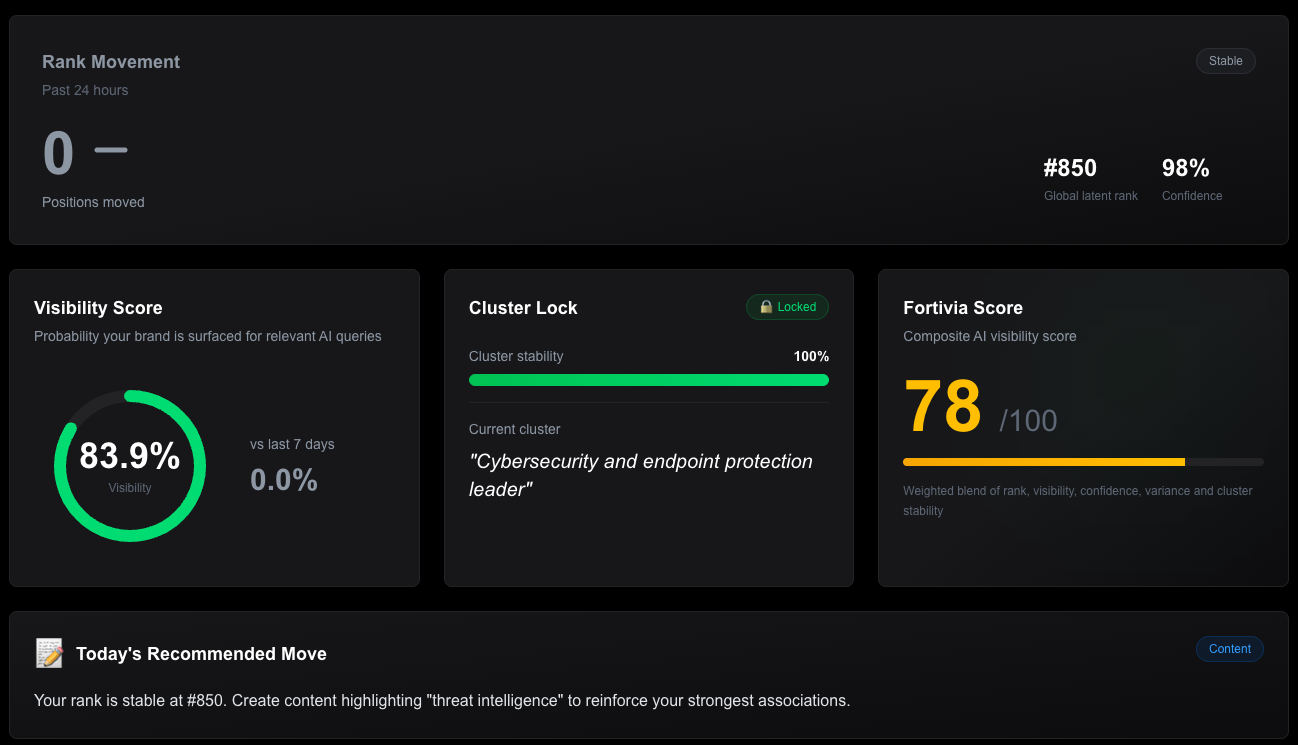Click the 0.0% vs last 7 days value
The height and width of the screenshot is (745, 1298).
point(283,479)
